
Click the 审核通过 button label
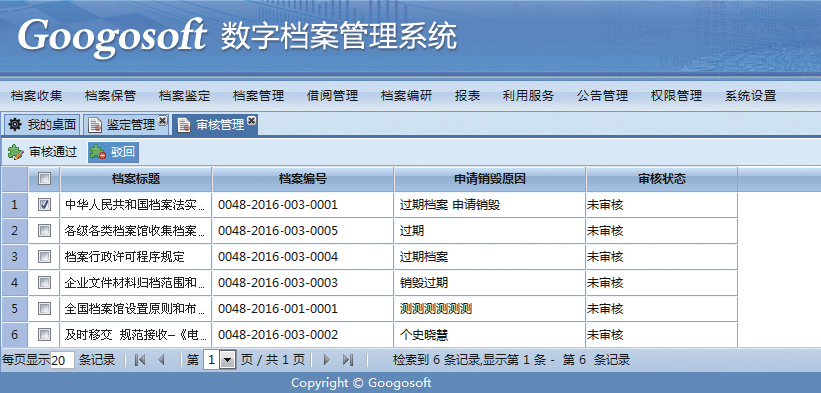[x=53, y=152]
